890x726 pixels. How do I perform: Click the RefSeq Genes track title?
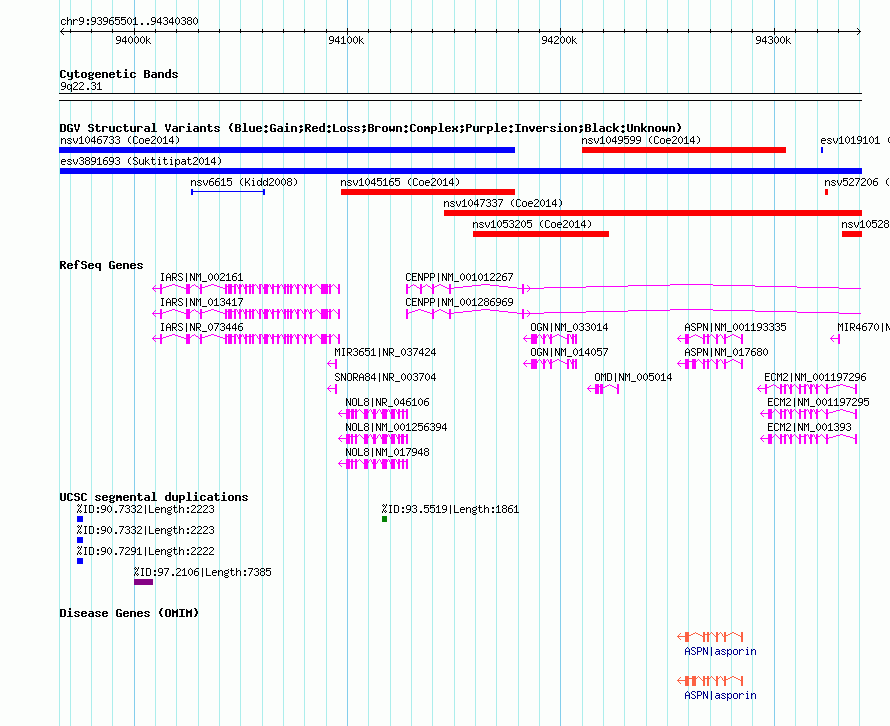point(101,265)
